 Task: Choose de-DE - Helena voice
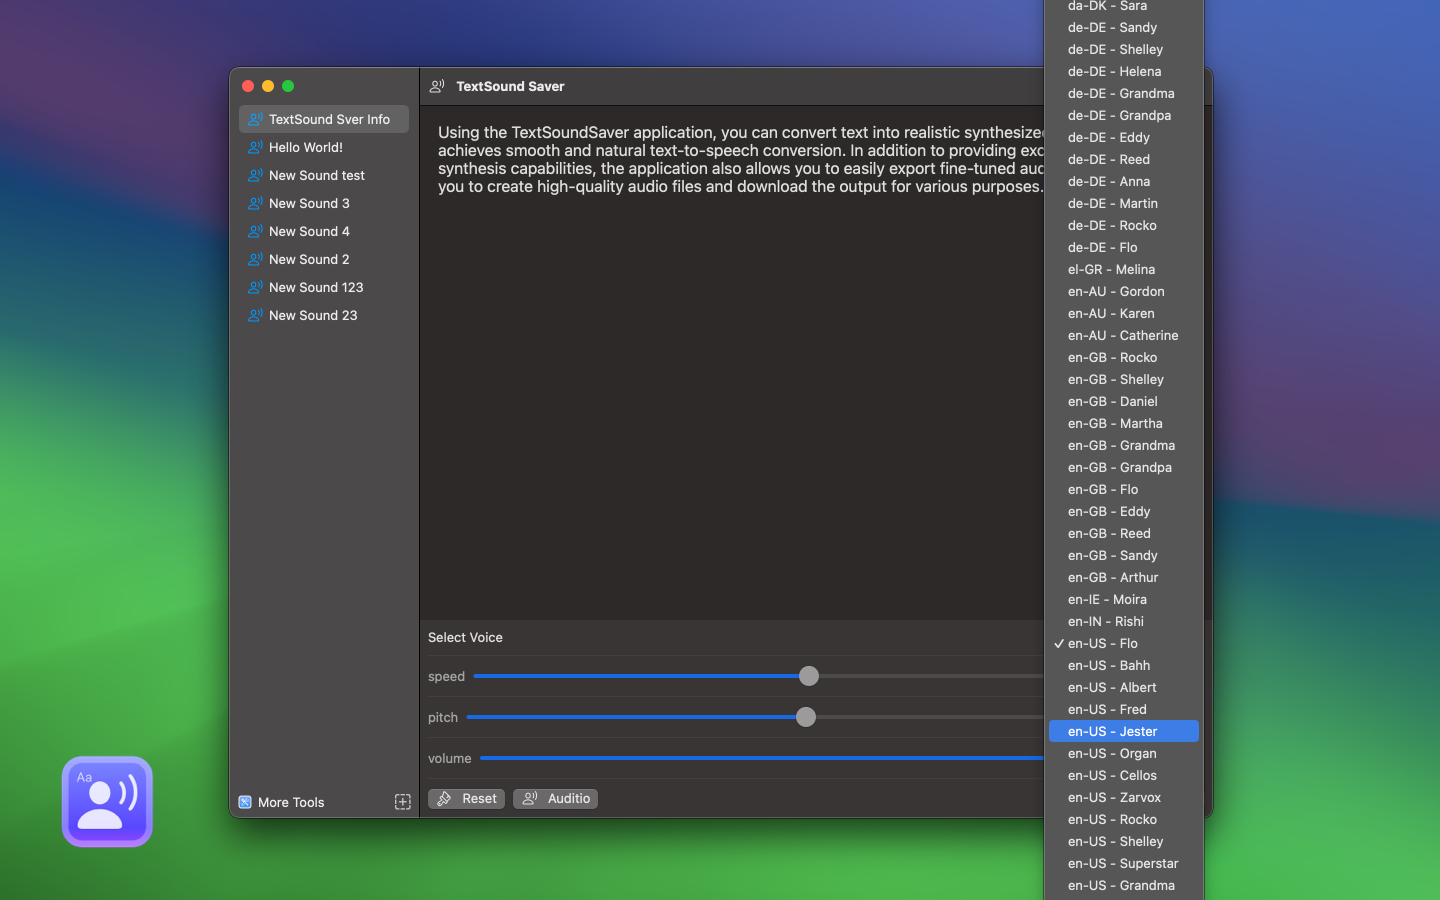coord(1124,71)
